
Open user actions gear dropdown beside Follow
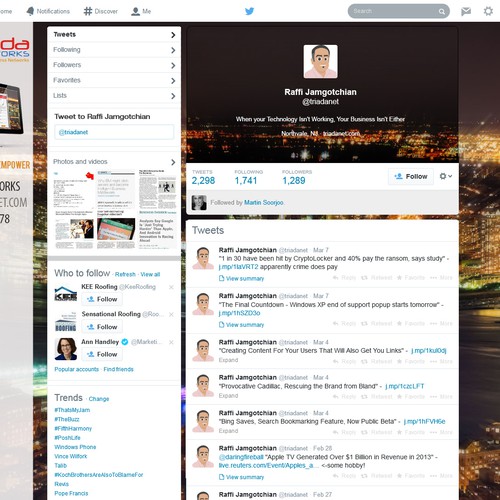tap(445, 176)
